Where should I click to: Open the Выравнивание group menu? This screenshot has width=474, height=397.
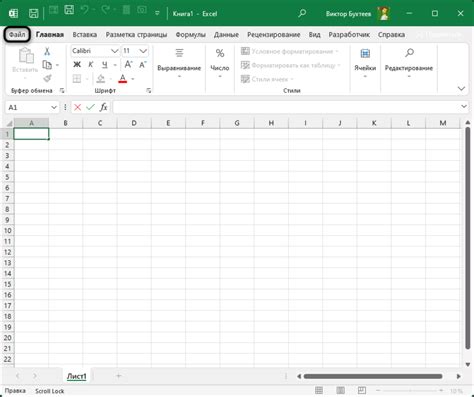click(179, 63)
